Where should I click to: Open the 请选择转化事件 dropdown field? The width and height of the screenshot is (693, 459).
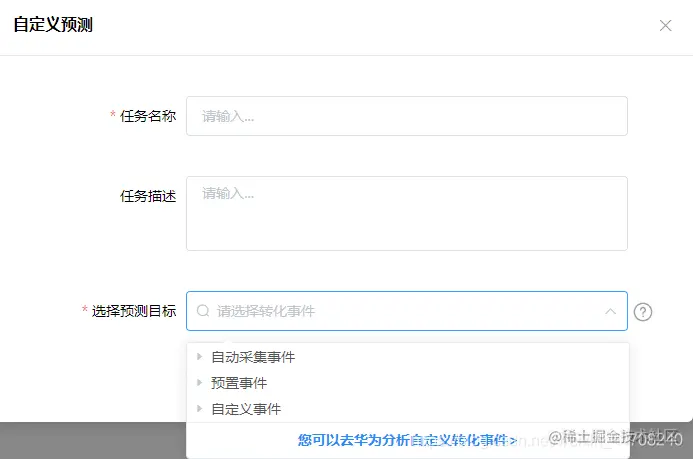click(x=407, y=311)
